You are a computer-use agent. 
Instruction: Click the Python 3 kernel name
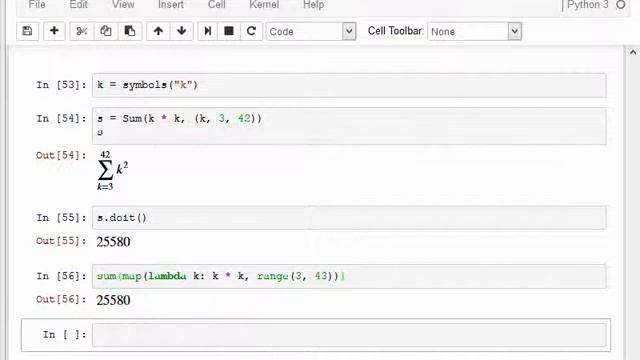pyautogui.click(x=588, y=5)
